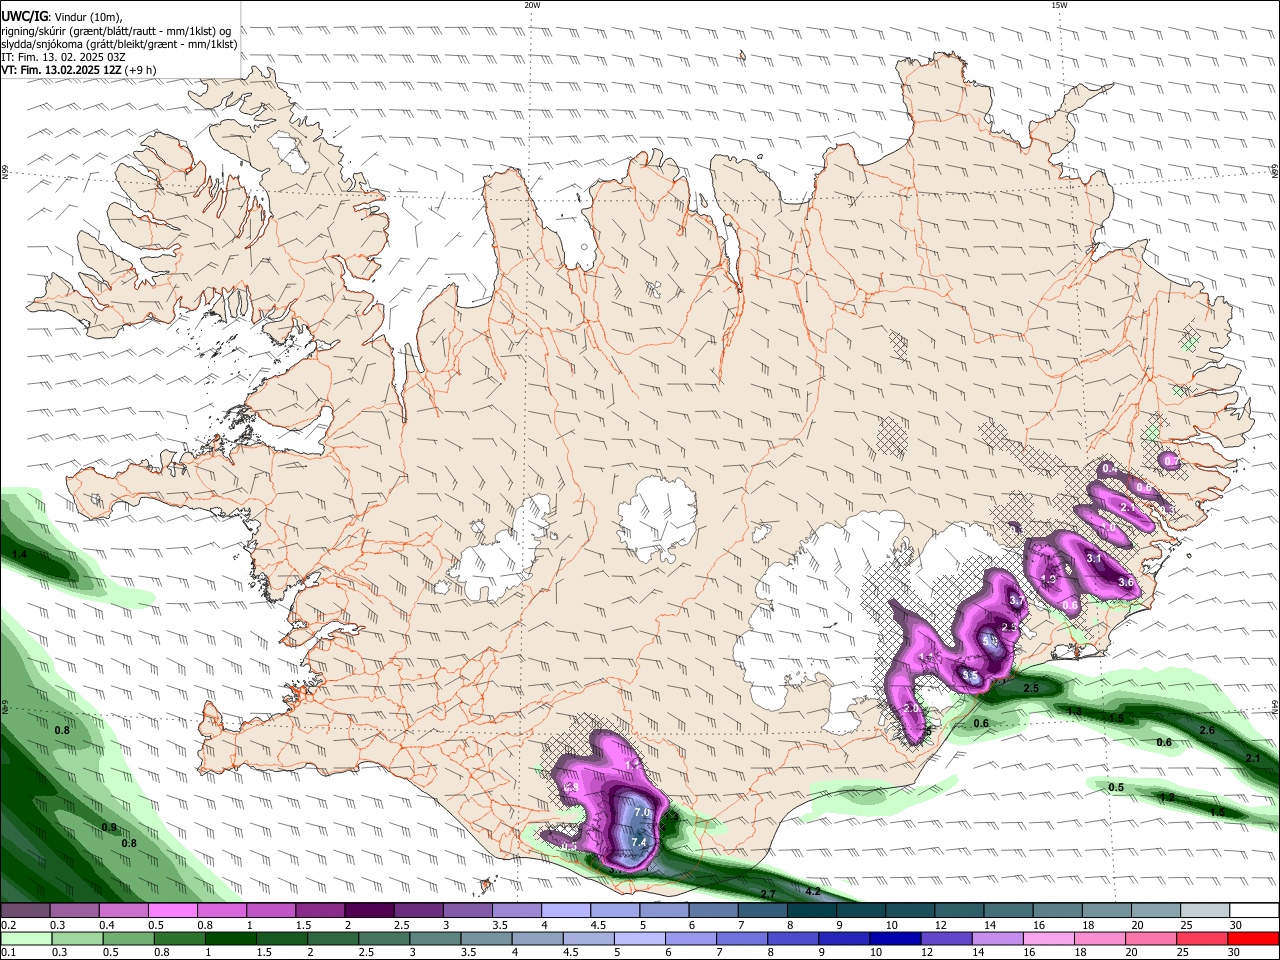The image size is (1280, 960).
Task: Click the snowfall value '0.4' in the east
Action: coord(1109,469)
